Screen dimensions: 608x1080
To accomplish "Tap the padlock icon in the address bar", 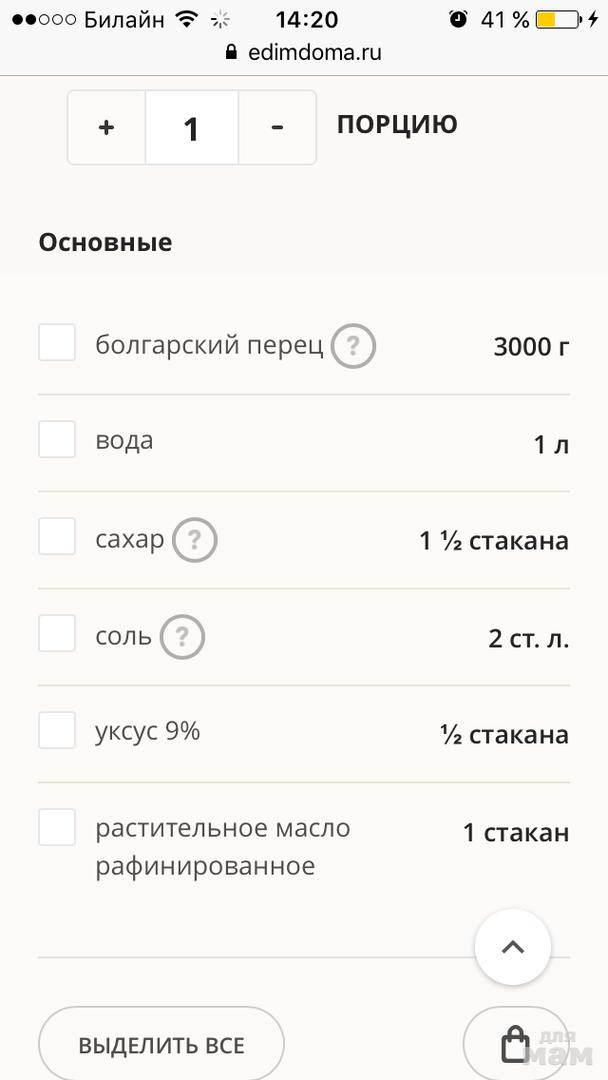I will click(232, 53).
